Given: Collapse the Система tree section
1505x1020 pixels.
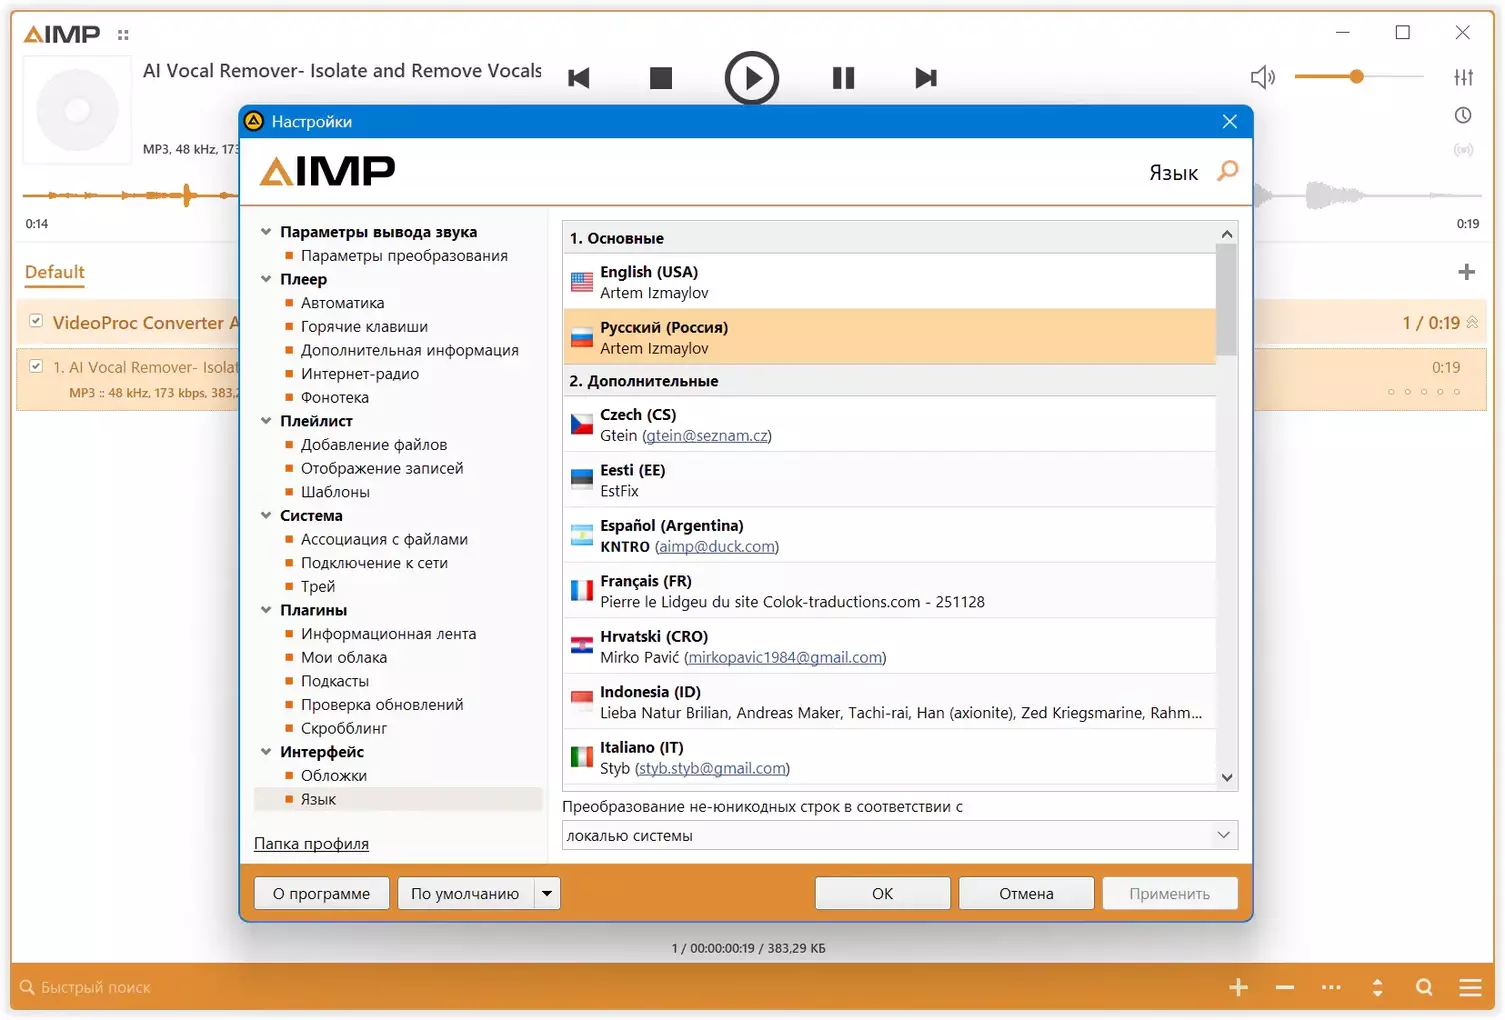Looking at the screenshot, I should 266,516.
